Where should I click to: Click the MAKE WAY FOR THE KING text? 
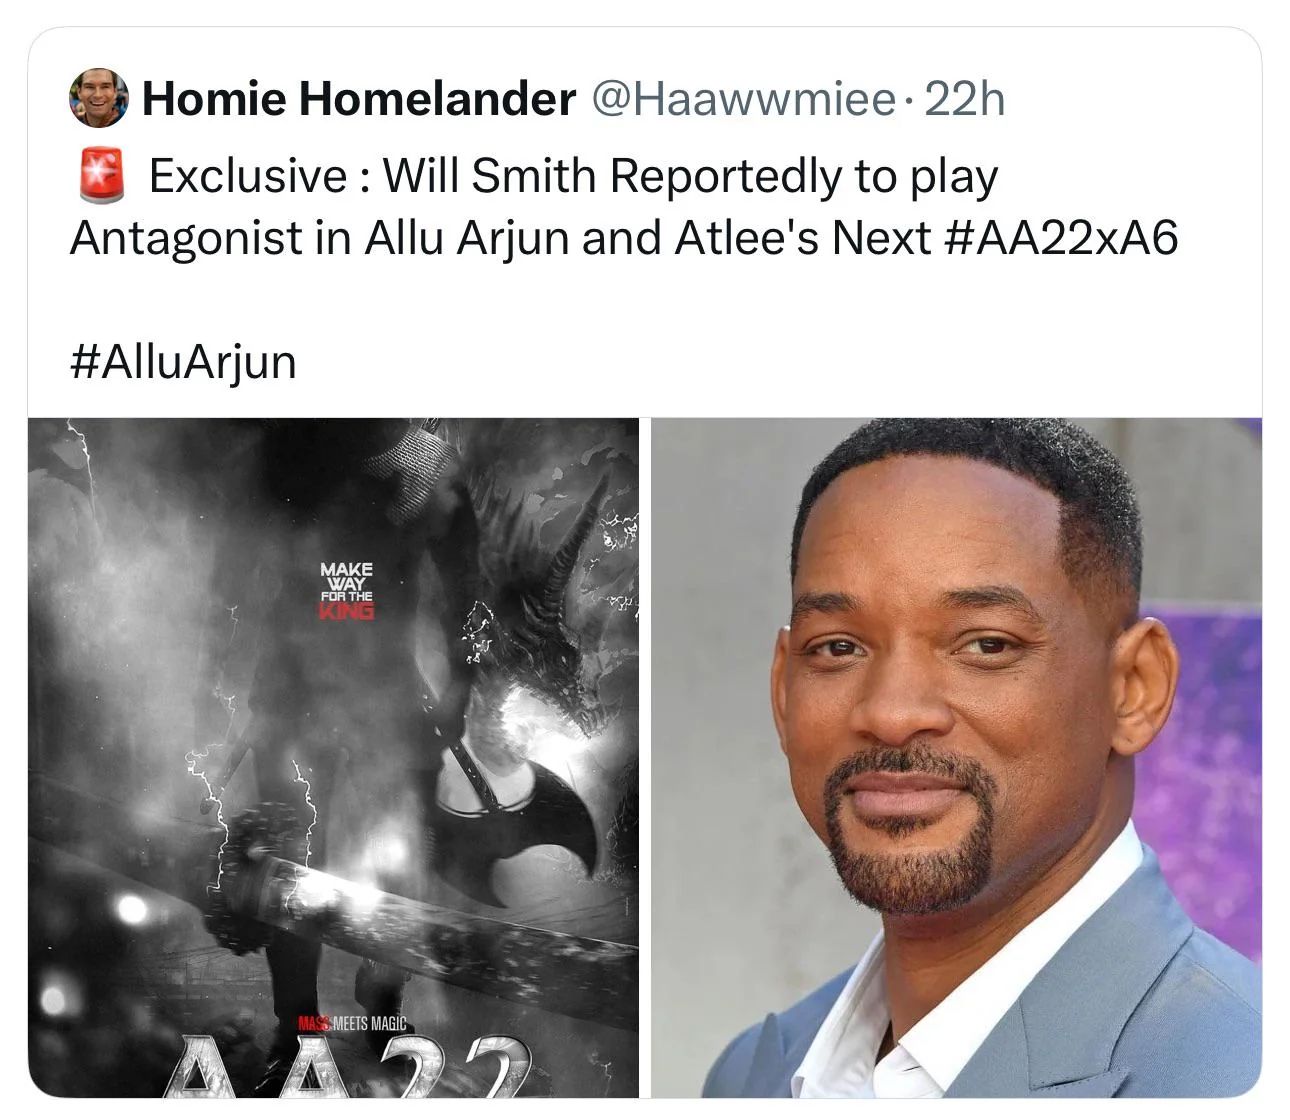[x=347, y=590]
